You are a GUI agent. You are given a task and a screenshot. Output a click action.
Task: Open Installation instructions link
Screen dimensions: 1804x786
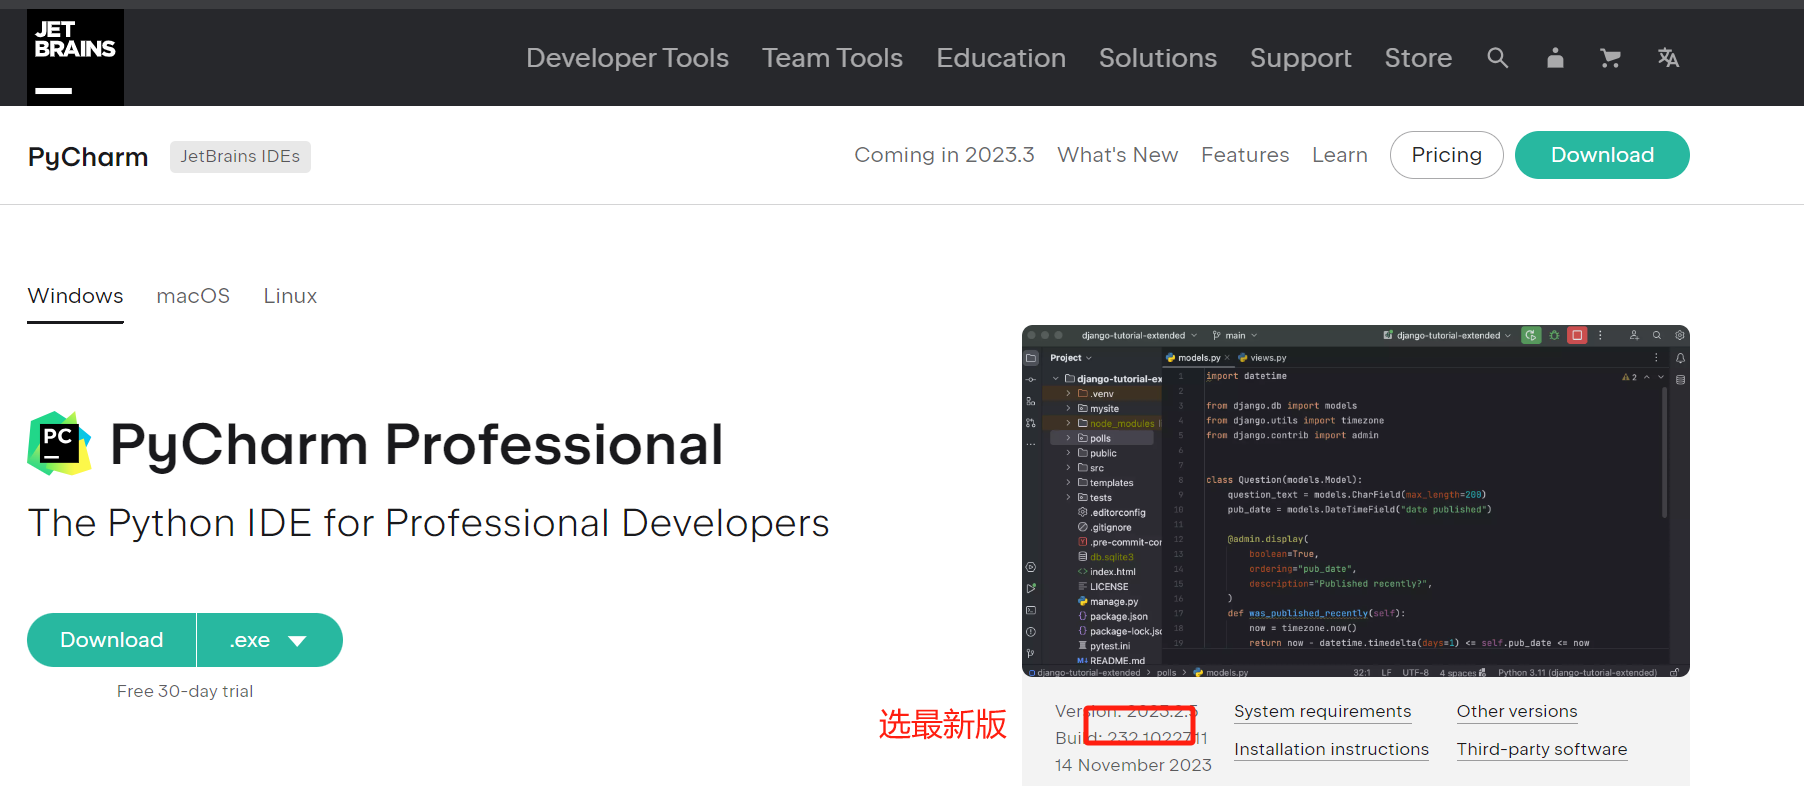pyautogui.click(x=1331, y=749)
